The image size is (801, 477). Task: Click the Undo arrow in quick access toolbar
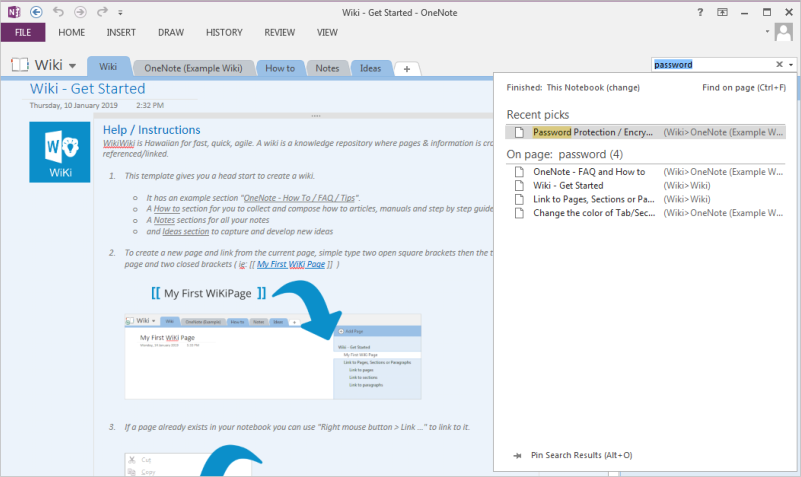click(x=58, y=12)
